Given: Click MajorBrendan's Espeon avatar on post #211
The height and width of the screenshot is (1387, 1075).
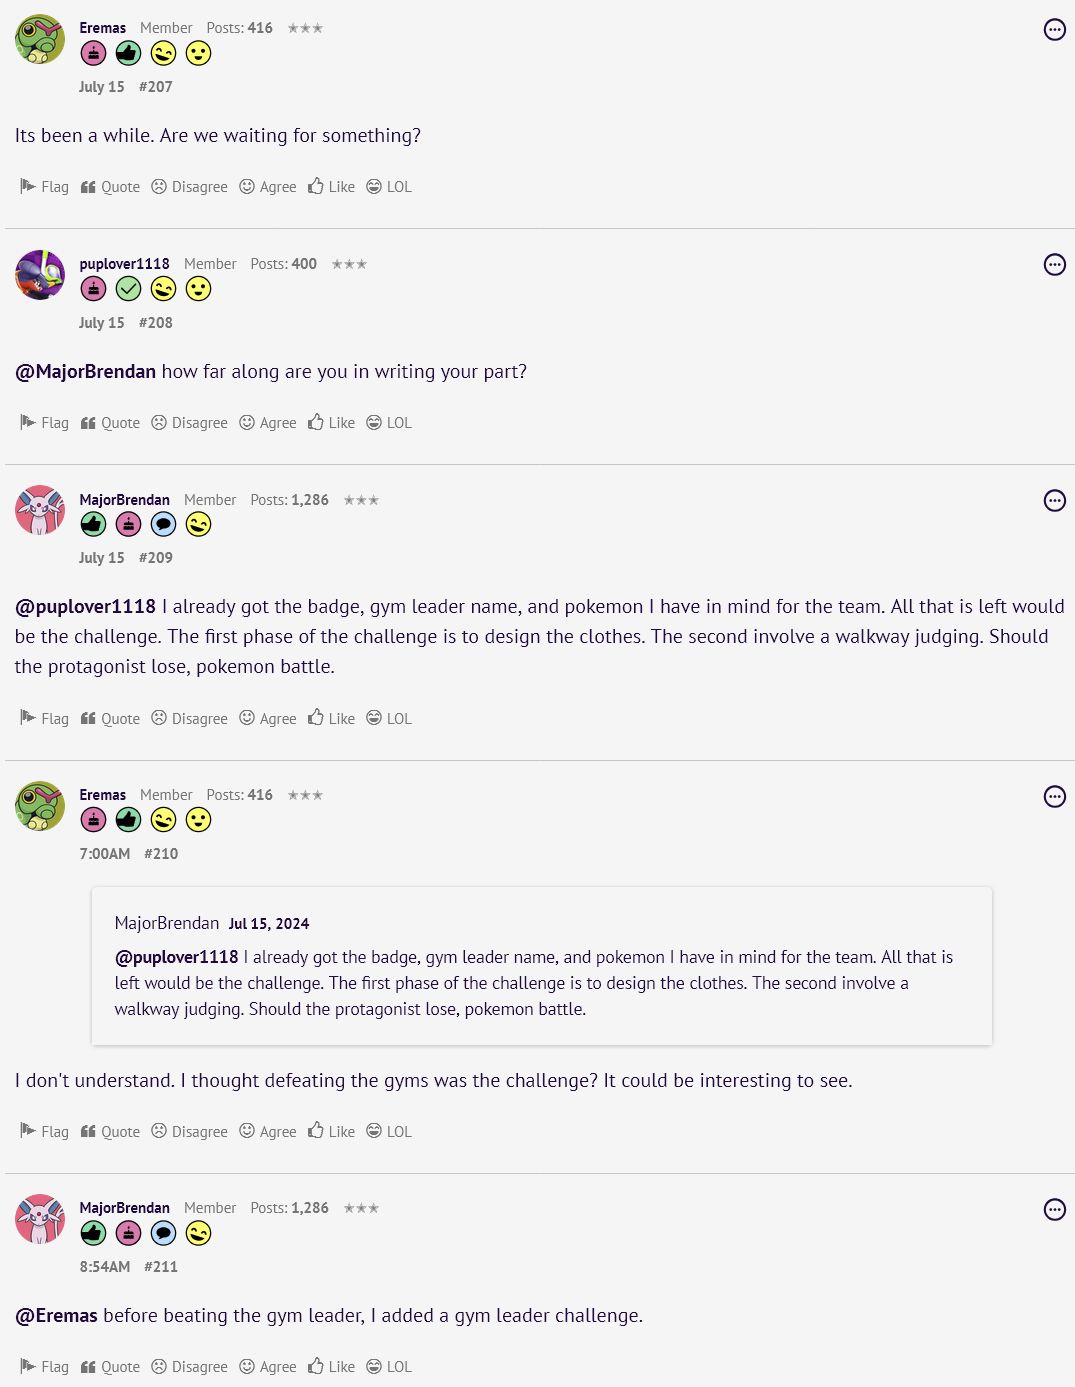Looking at the screenshot, I should 40,1219.
